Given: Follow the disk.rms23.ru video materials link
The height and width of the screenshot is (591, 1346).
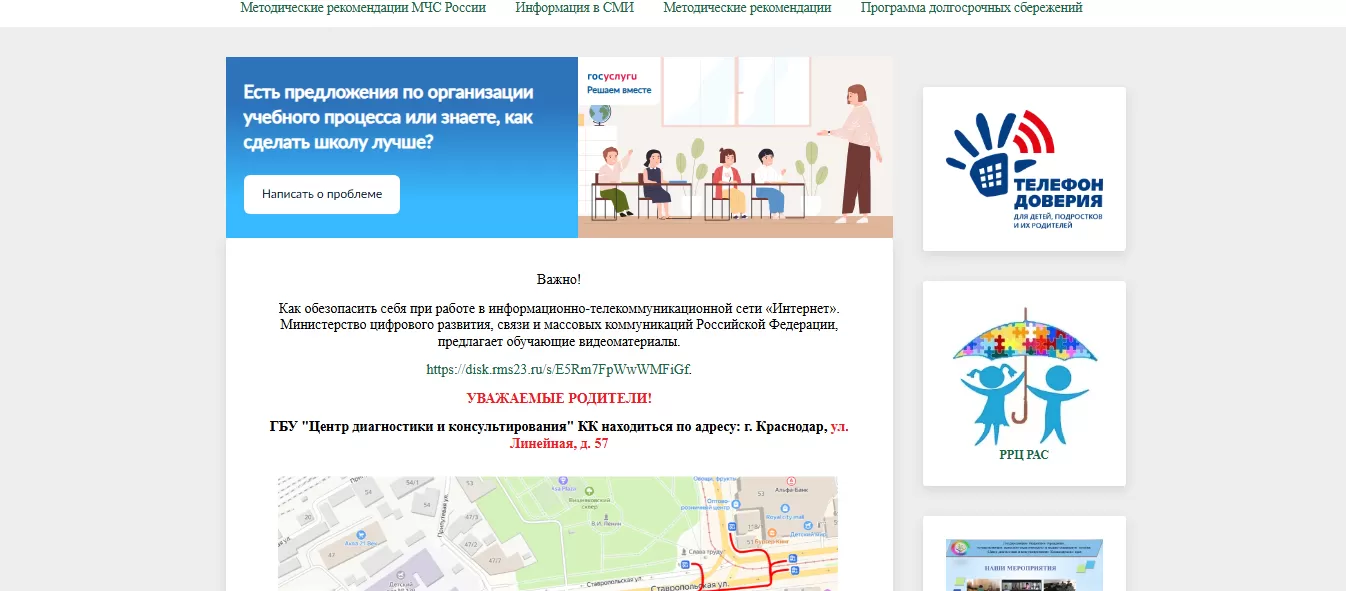Looking at the screenshot, I should click(558, 369).
